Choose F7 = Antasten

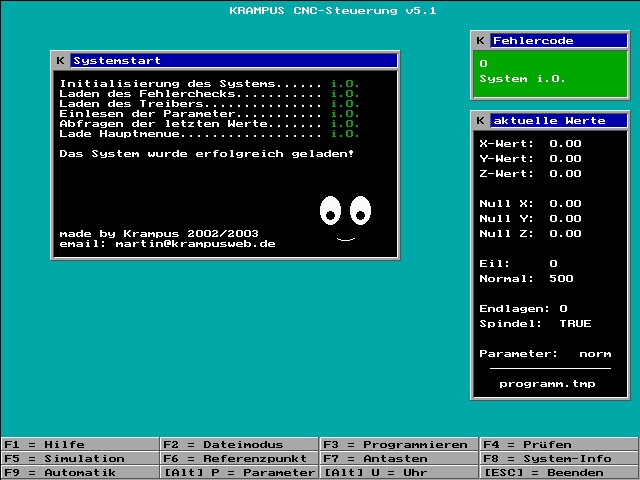tap(399, 458)
